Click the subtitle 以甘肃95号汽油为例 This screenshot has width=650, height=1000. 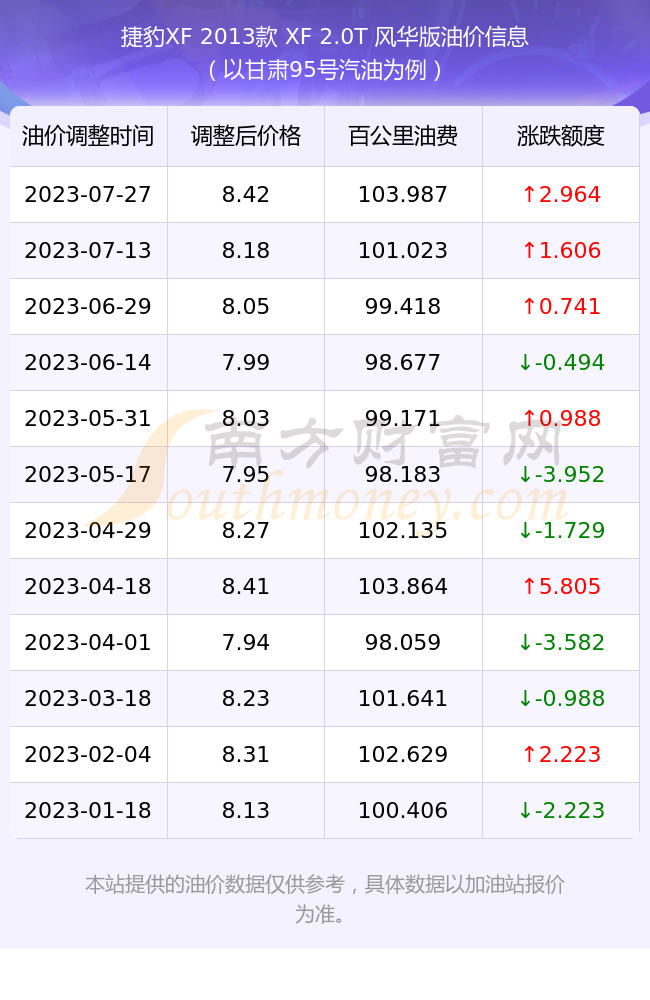coord(325,70)
